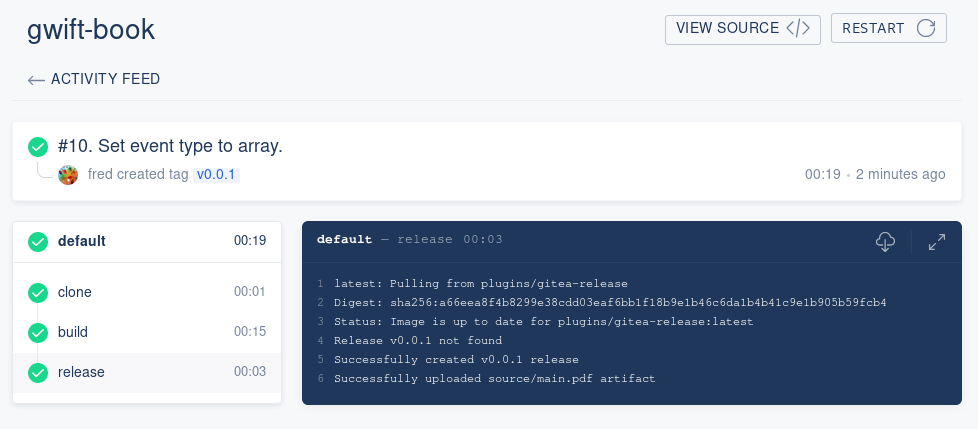Click log line 5 about created release
978x429 pixels.
tap(456, 360)
